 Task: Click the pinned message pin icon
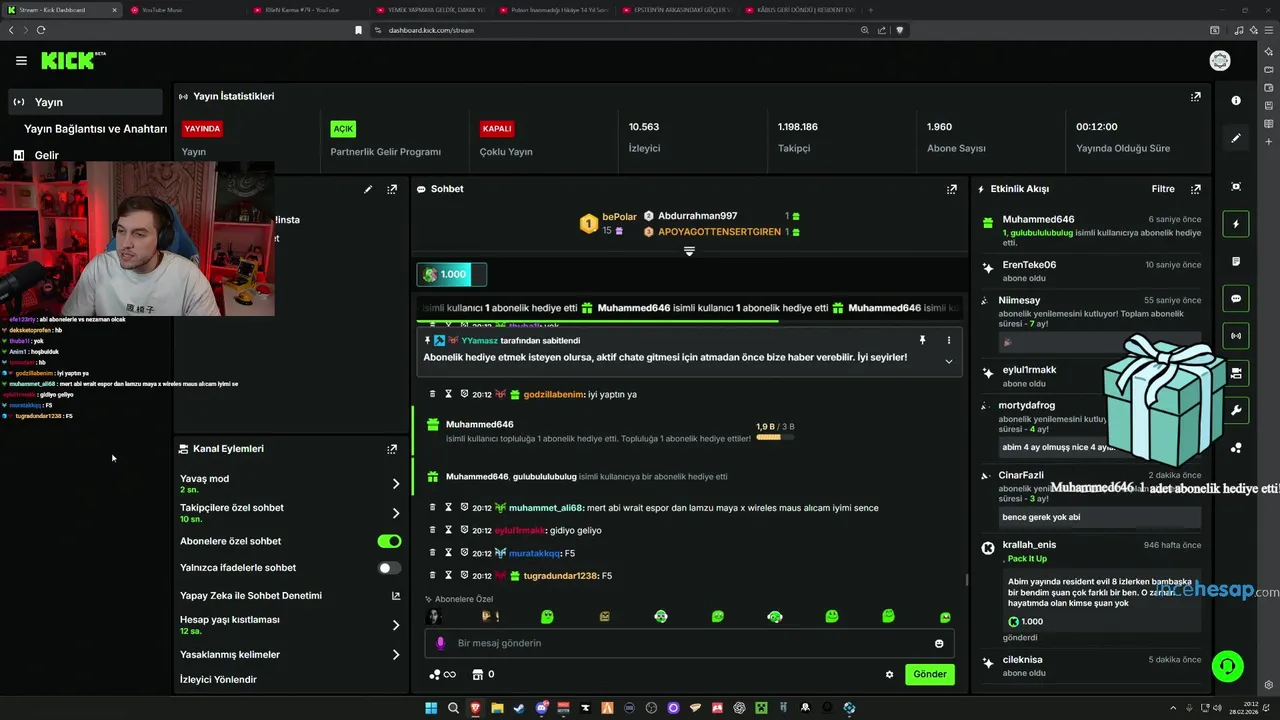tap(922, 340)
